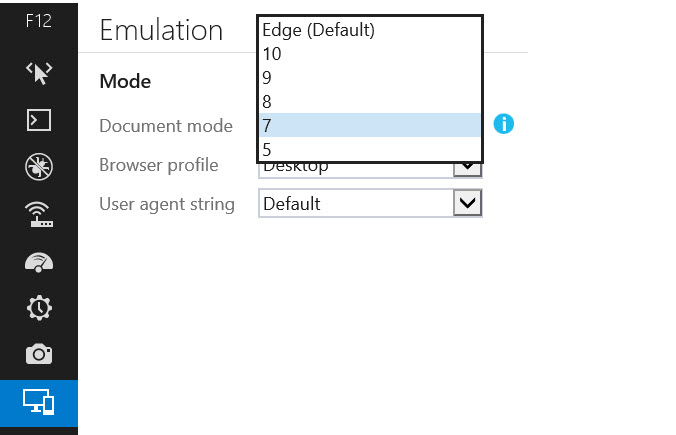The width and height of the screenshot is (676, 435).
Task: Choose document mode 10 from list
Action: point(370,54)
